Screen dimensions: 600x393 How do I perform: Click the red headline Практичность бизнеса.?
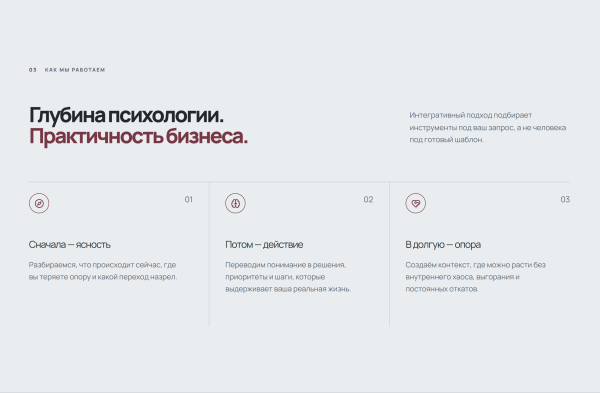(x=139, y=136)
